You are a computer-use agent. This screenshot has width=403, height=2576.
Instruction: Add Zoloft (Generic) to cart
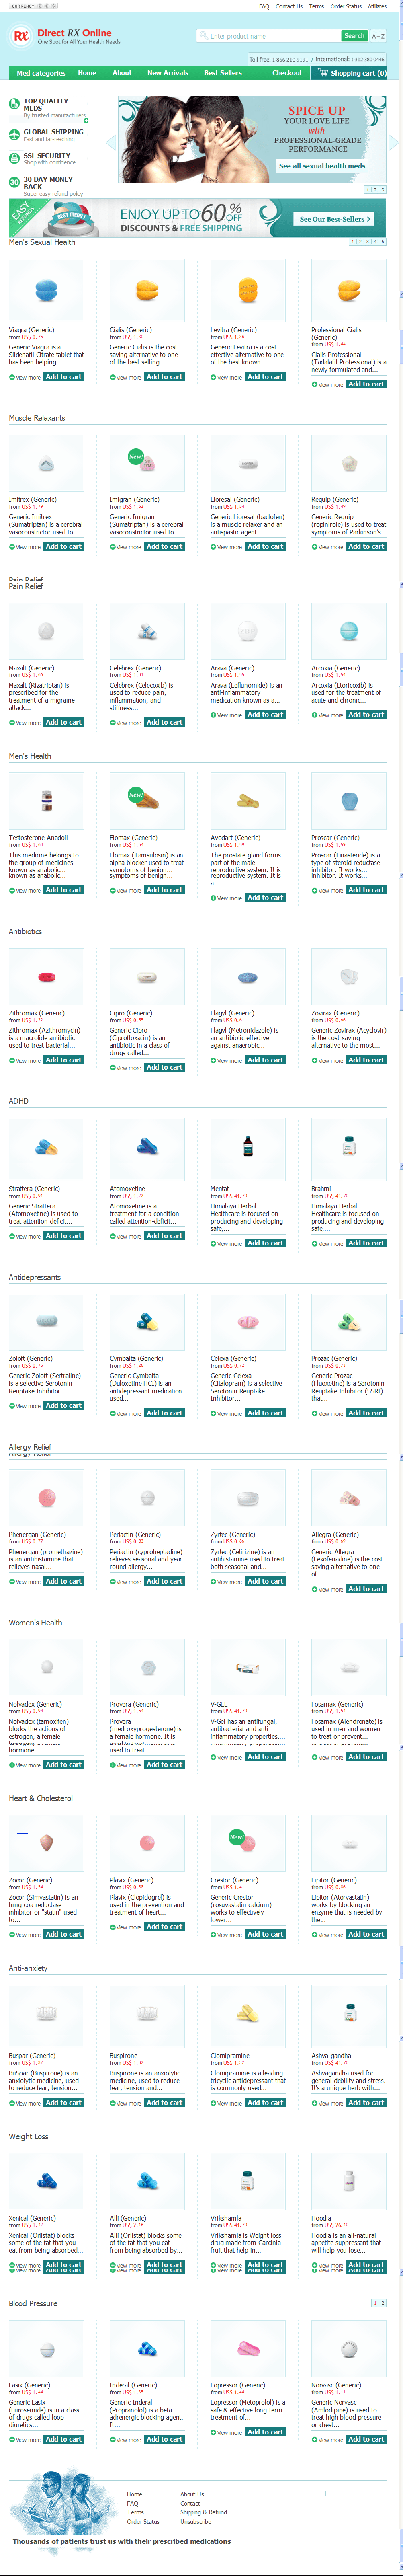click(x=64, y=1406)
